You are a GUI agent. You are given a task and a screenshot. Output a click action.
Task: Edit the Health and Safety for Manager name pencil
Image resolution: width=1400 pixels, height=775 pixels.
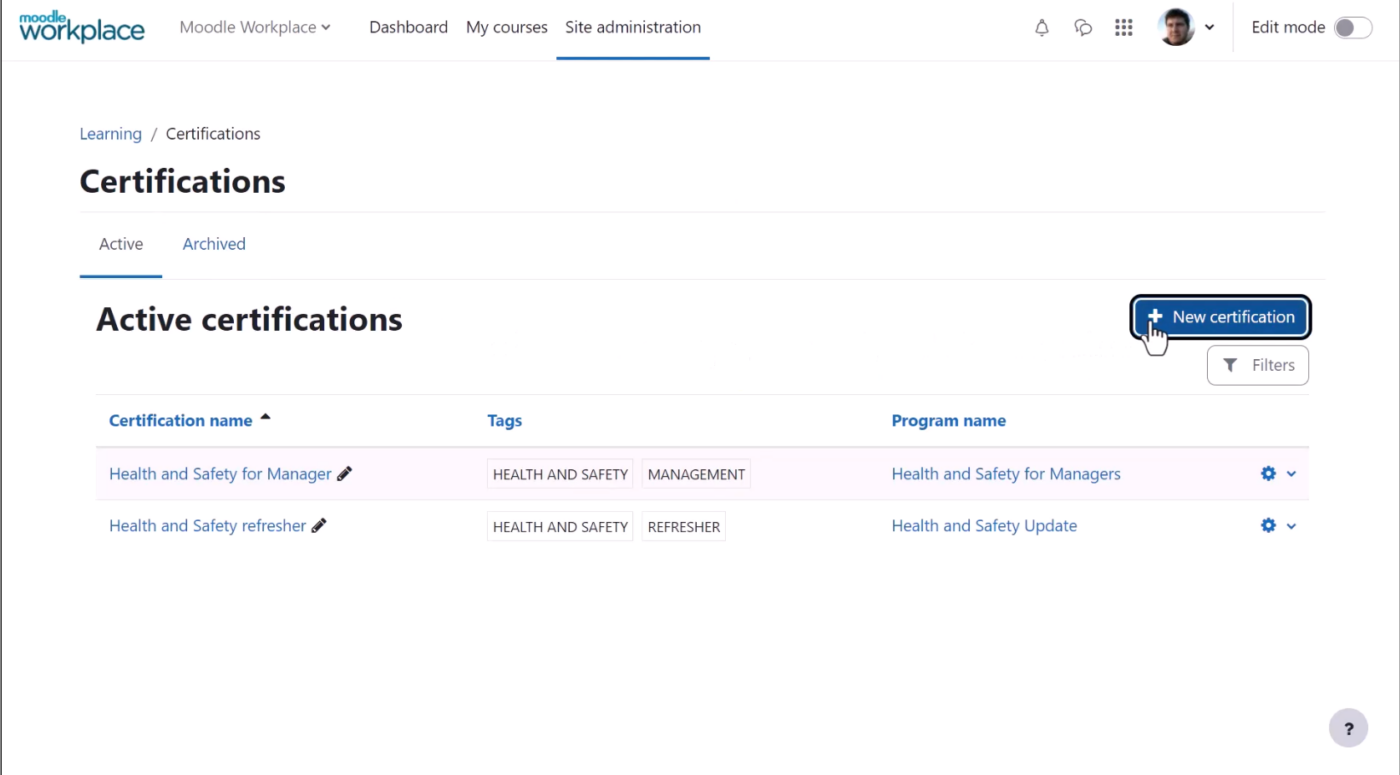pos(344,473)
